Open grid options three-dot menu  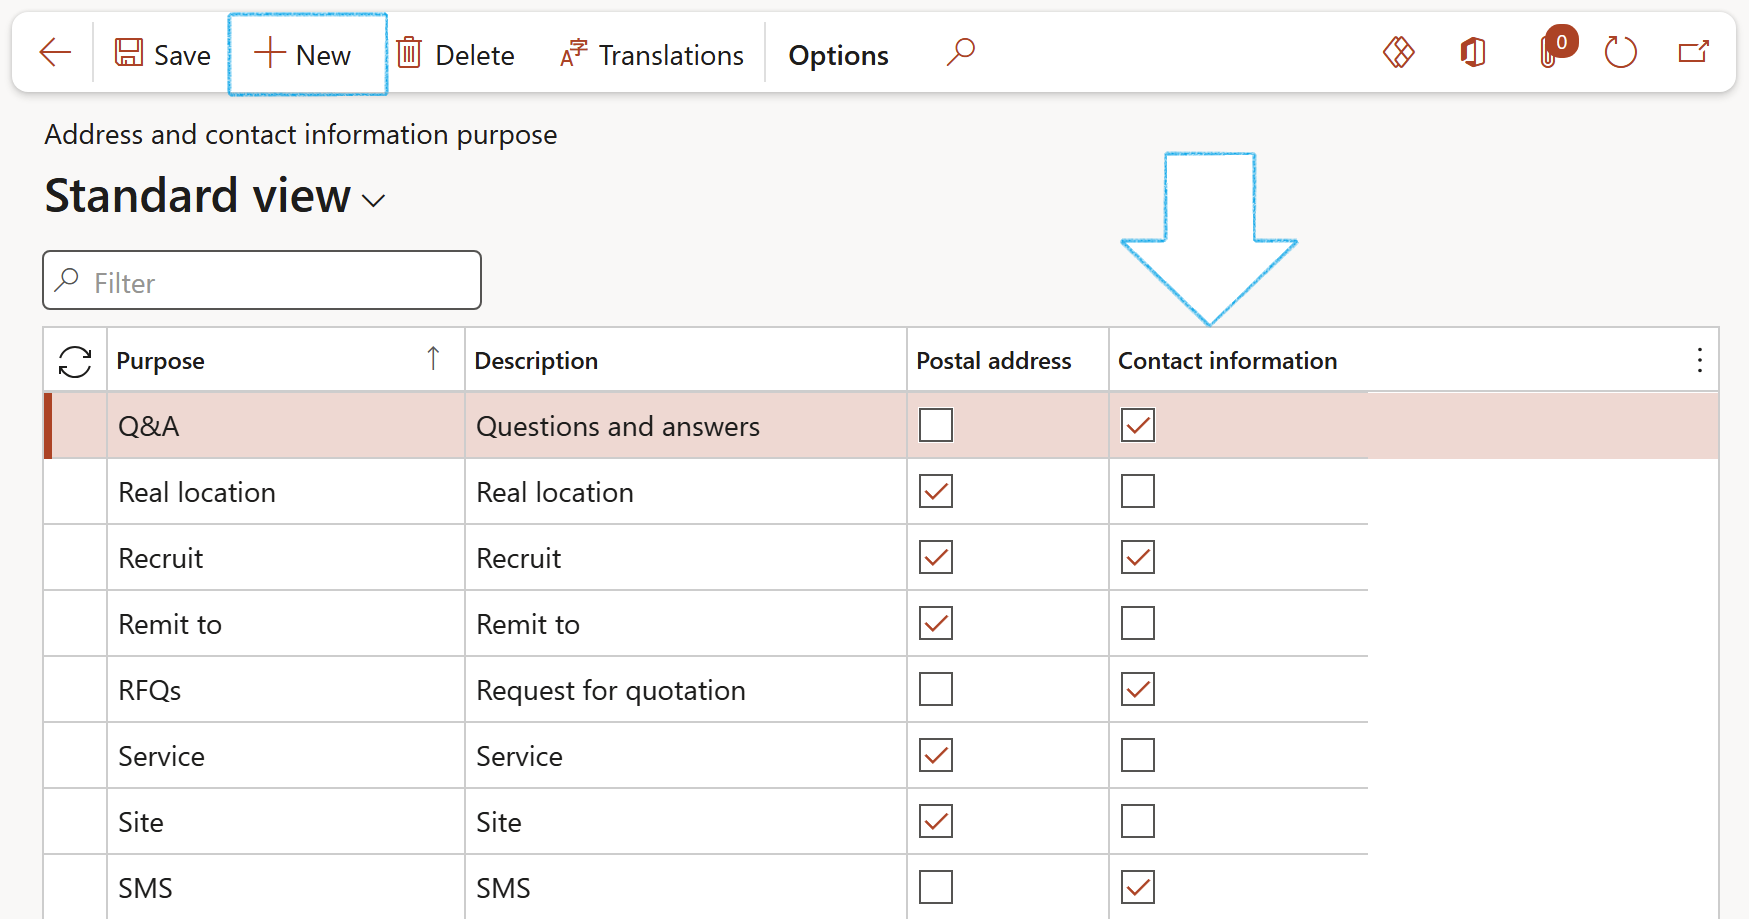1699,361
